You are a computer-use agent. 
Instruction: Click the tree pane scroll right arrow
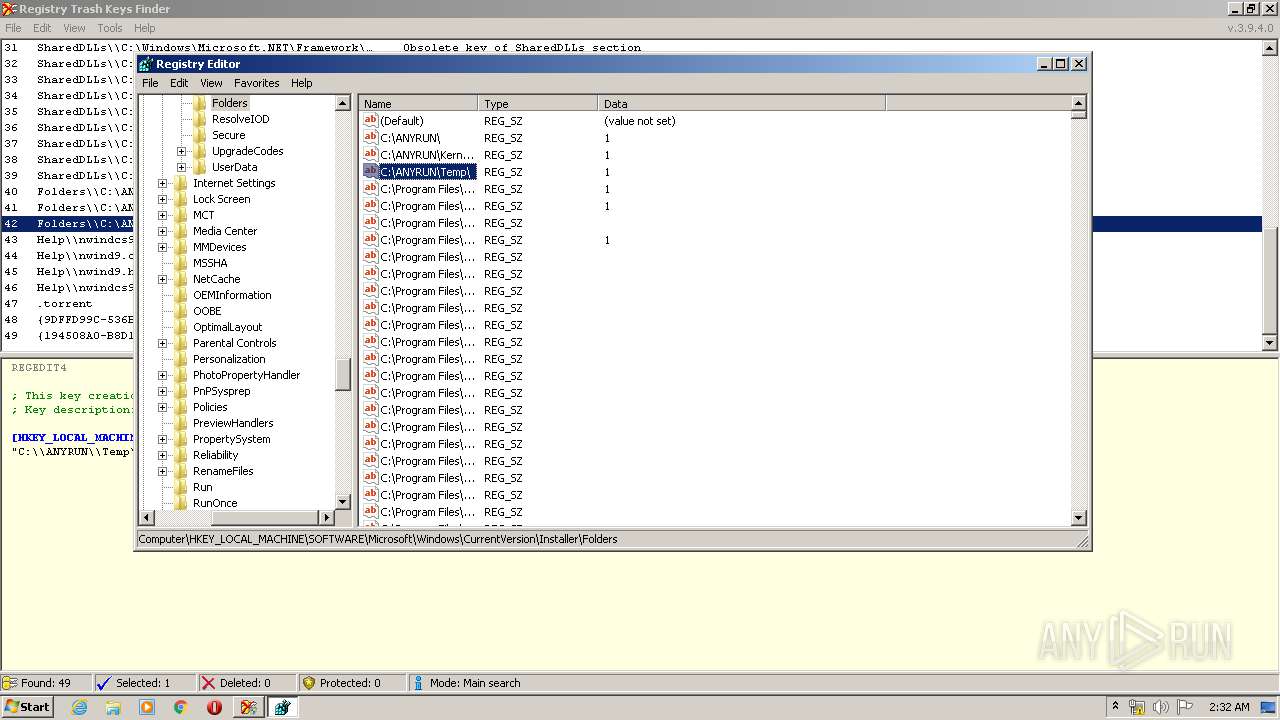(x=326, y=517)
